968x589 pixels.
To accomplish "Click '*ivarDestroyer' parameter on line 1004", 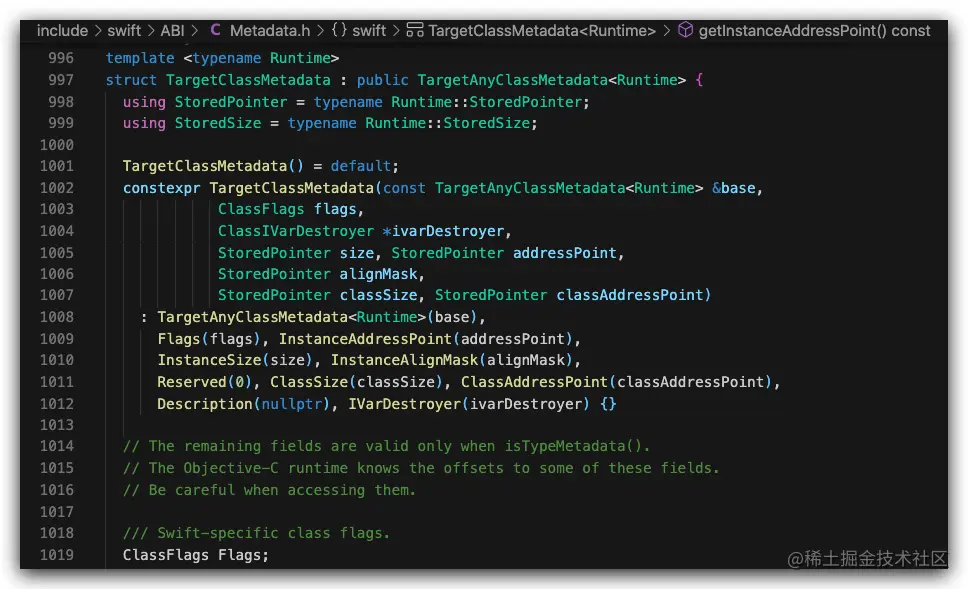I will click(443, 231).
